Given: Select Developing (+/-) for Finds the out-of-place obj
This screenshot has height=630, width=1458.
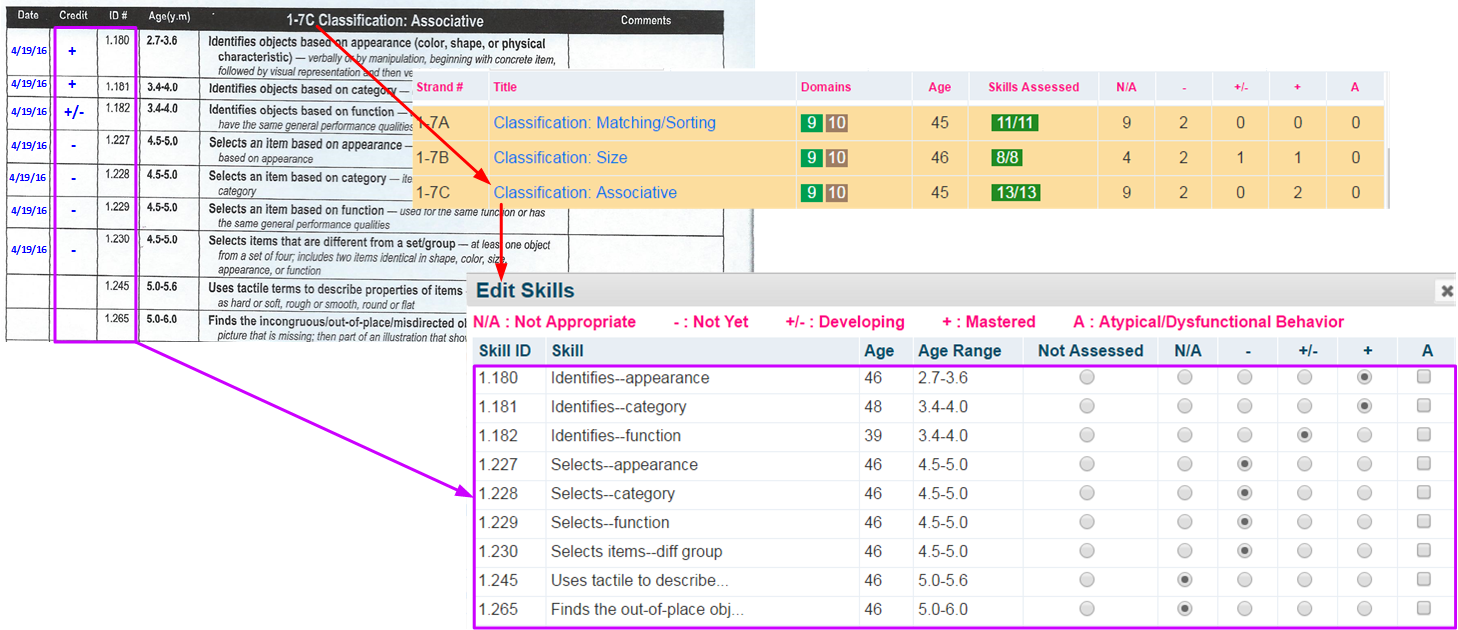Looking at the screenshot, I should pos(1304,609).
